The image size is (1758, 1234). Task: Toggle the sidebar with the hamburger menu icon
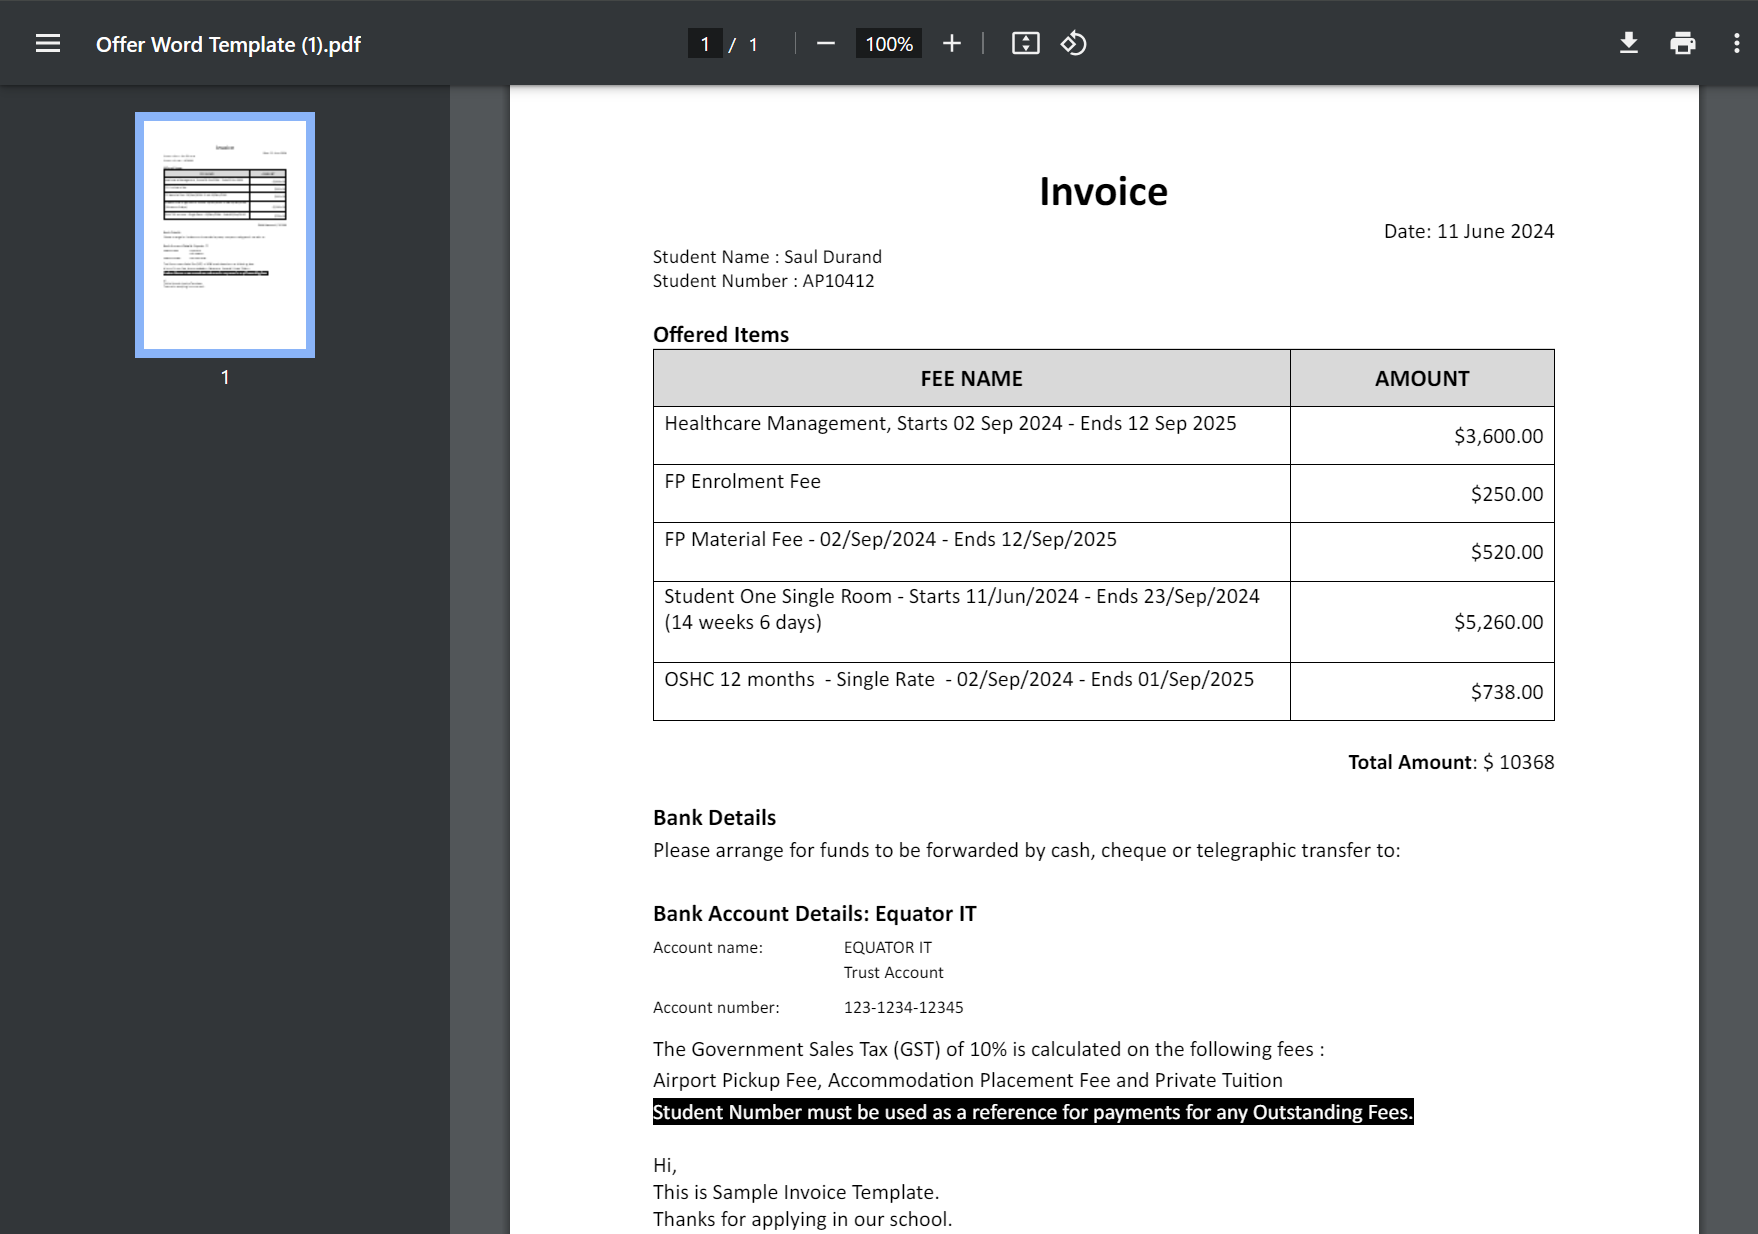48,44
